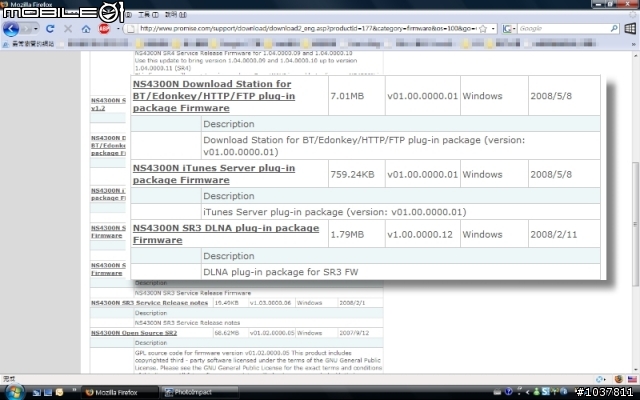Viewport: 640px width, 400px height.
Task: Reload the page with the refresh icon
Action: (x=50, y=29)
